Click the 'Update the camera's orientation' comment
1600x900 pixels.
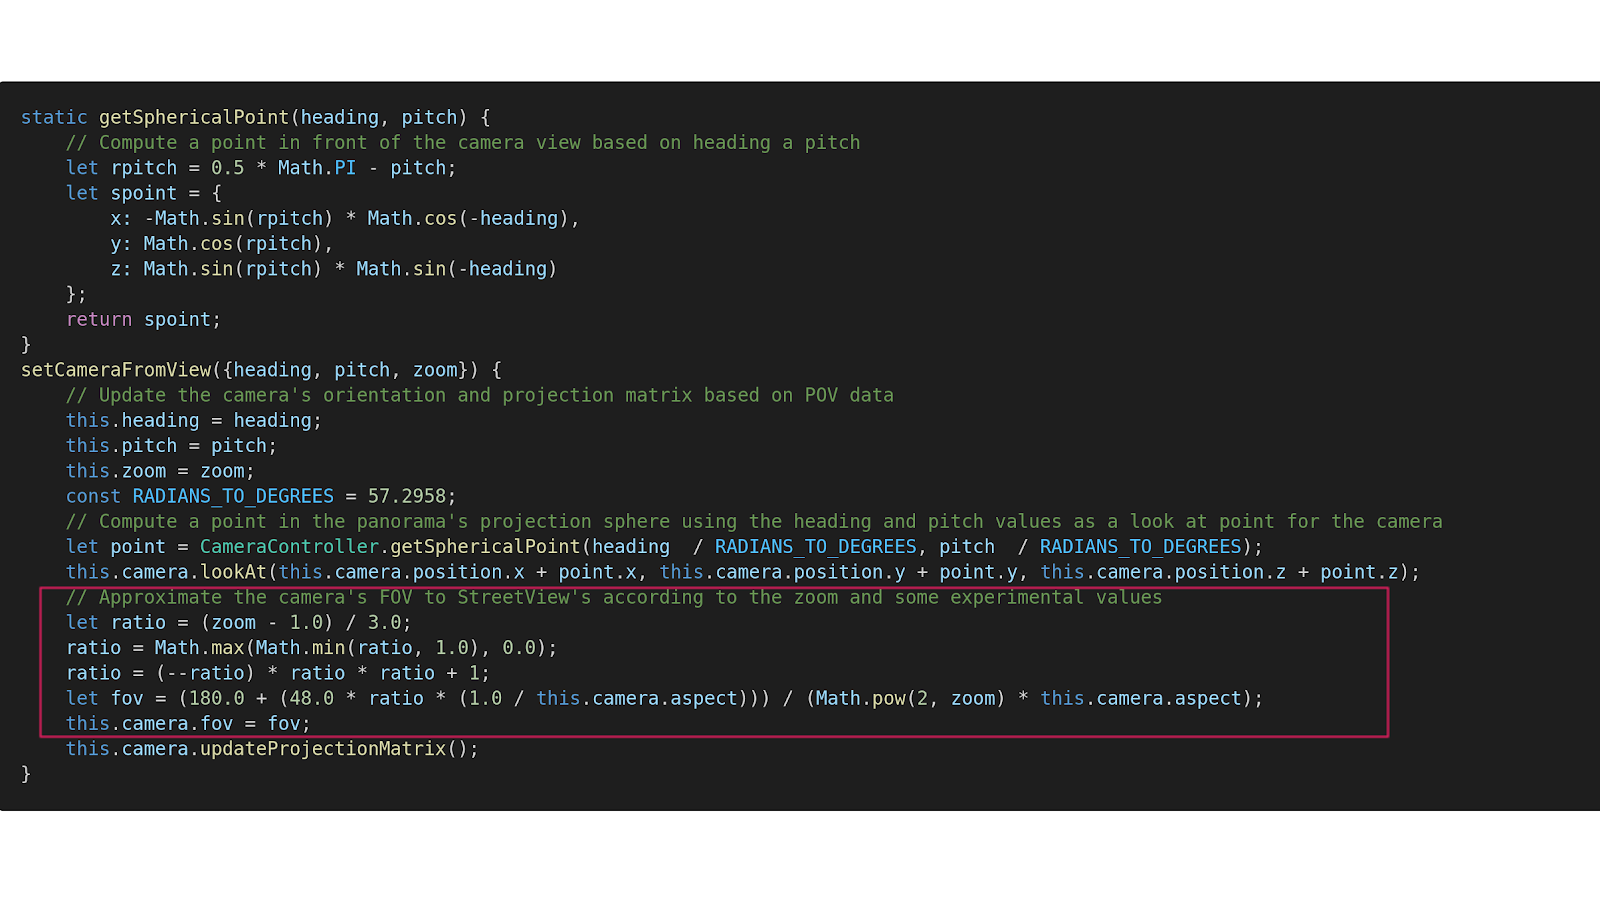coord(479,395)
